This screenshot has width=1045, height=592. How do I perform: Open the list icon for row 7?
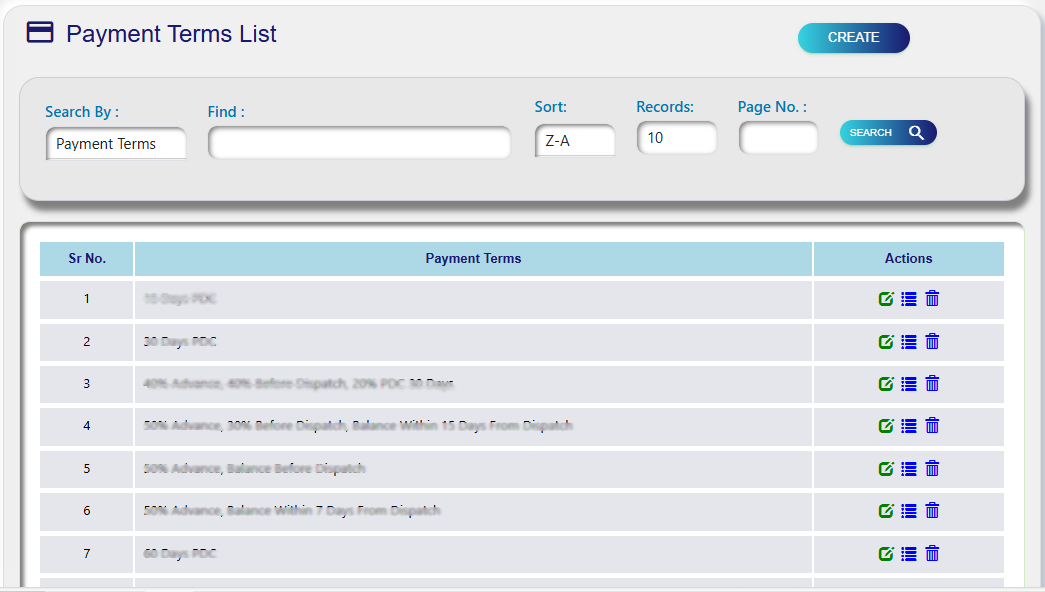click(909, 553)
